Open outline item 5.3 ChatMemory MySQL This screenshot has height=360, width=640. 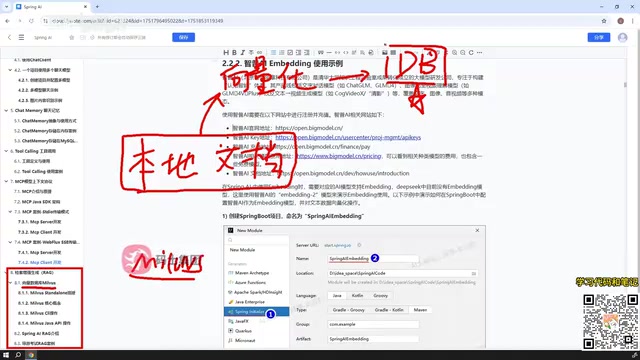coord(46,141)
